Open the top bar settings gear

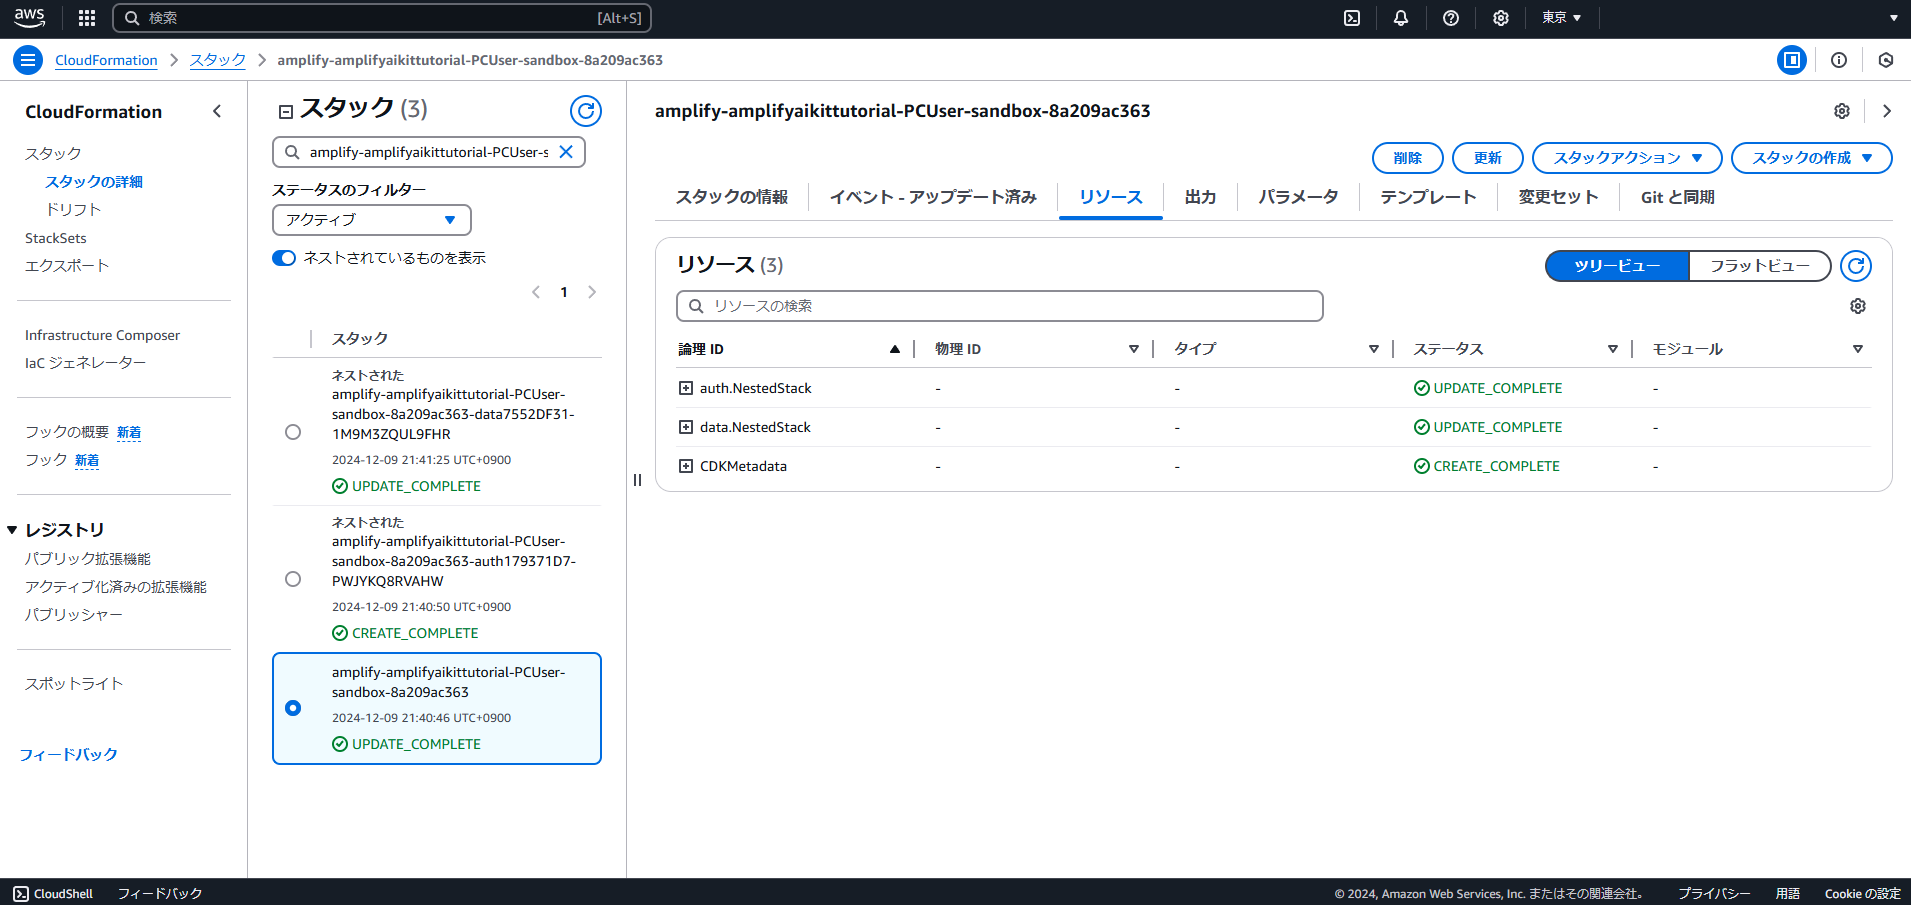1501,18
